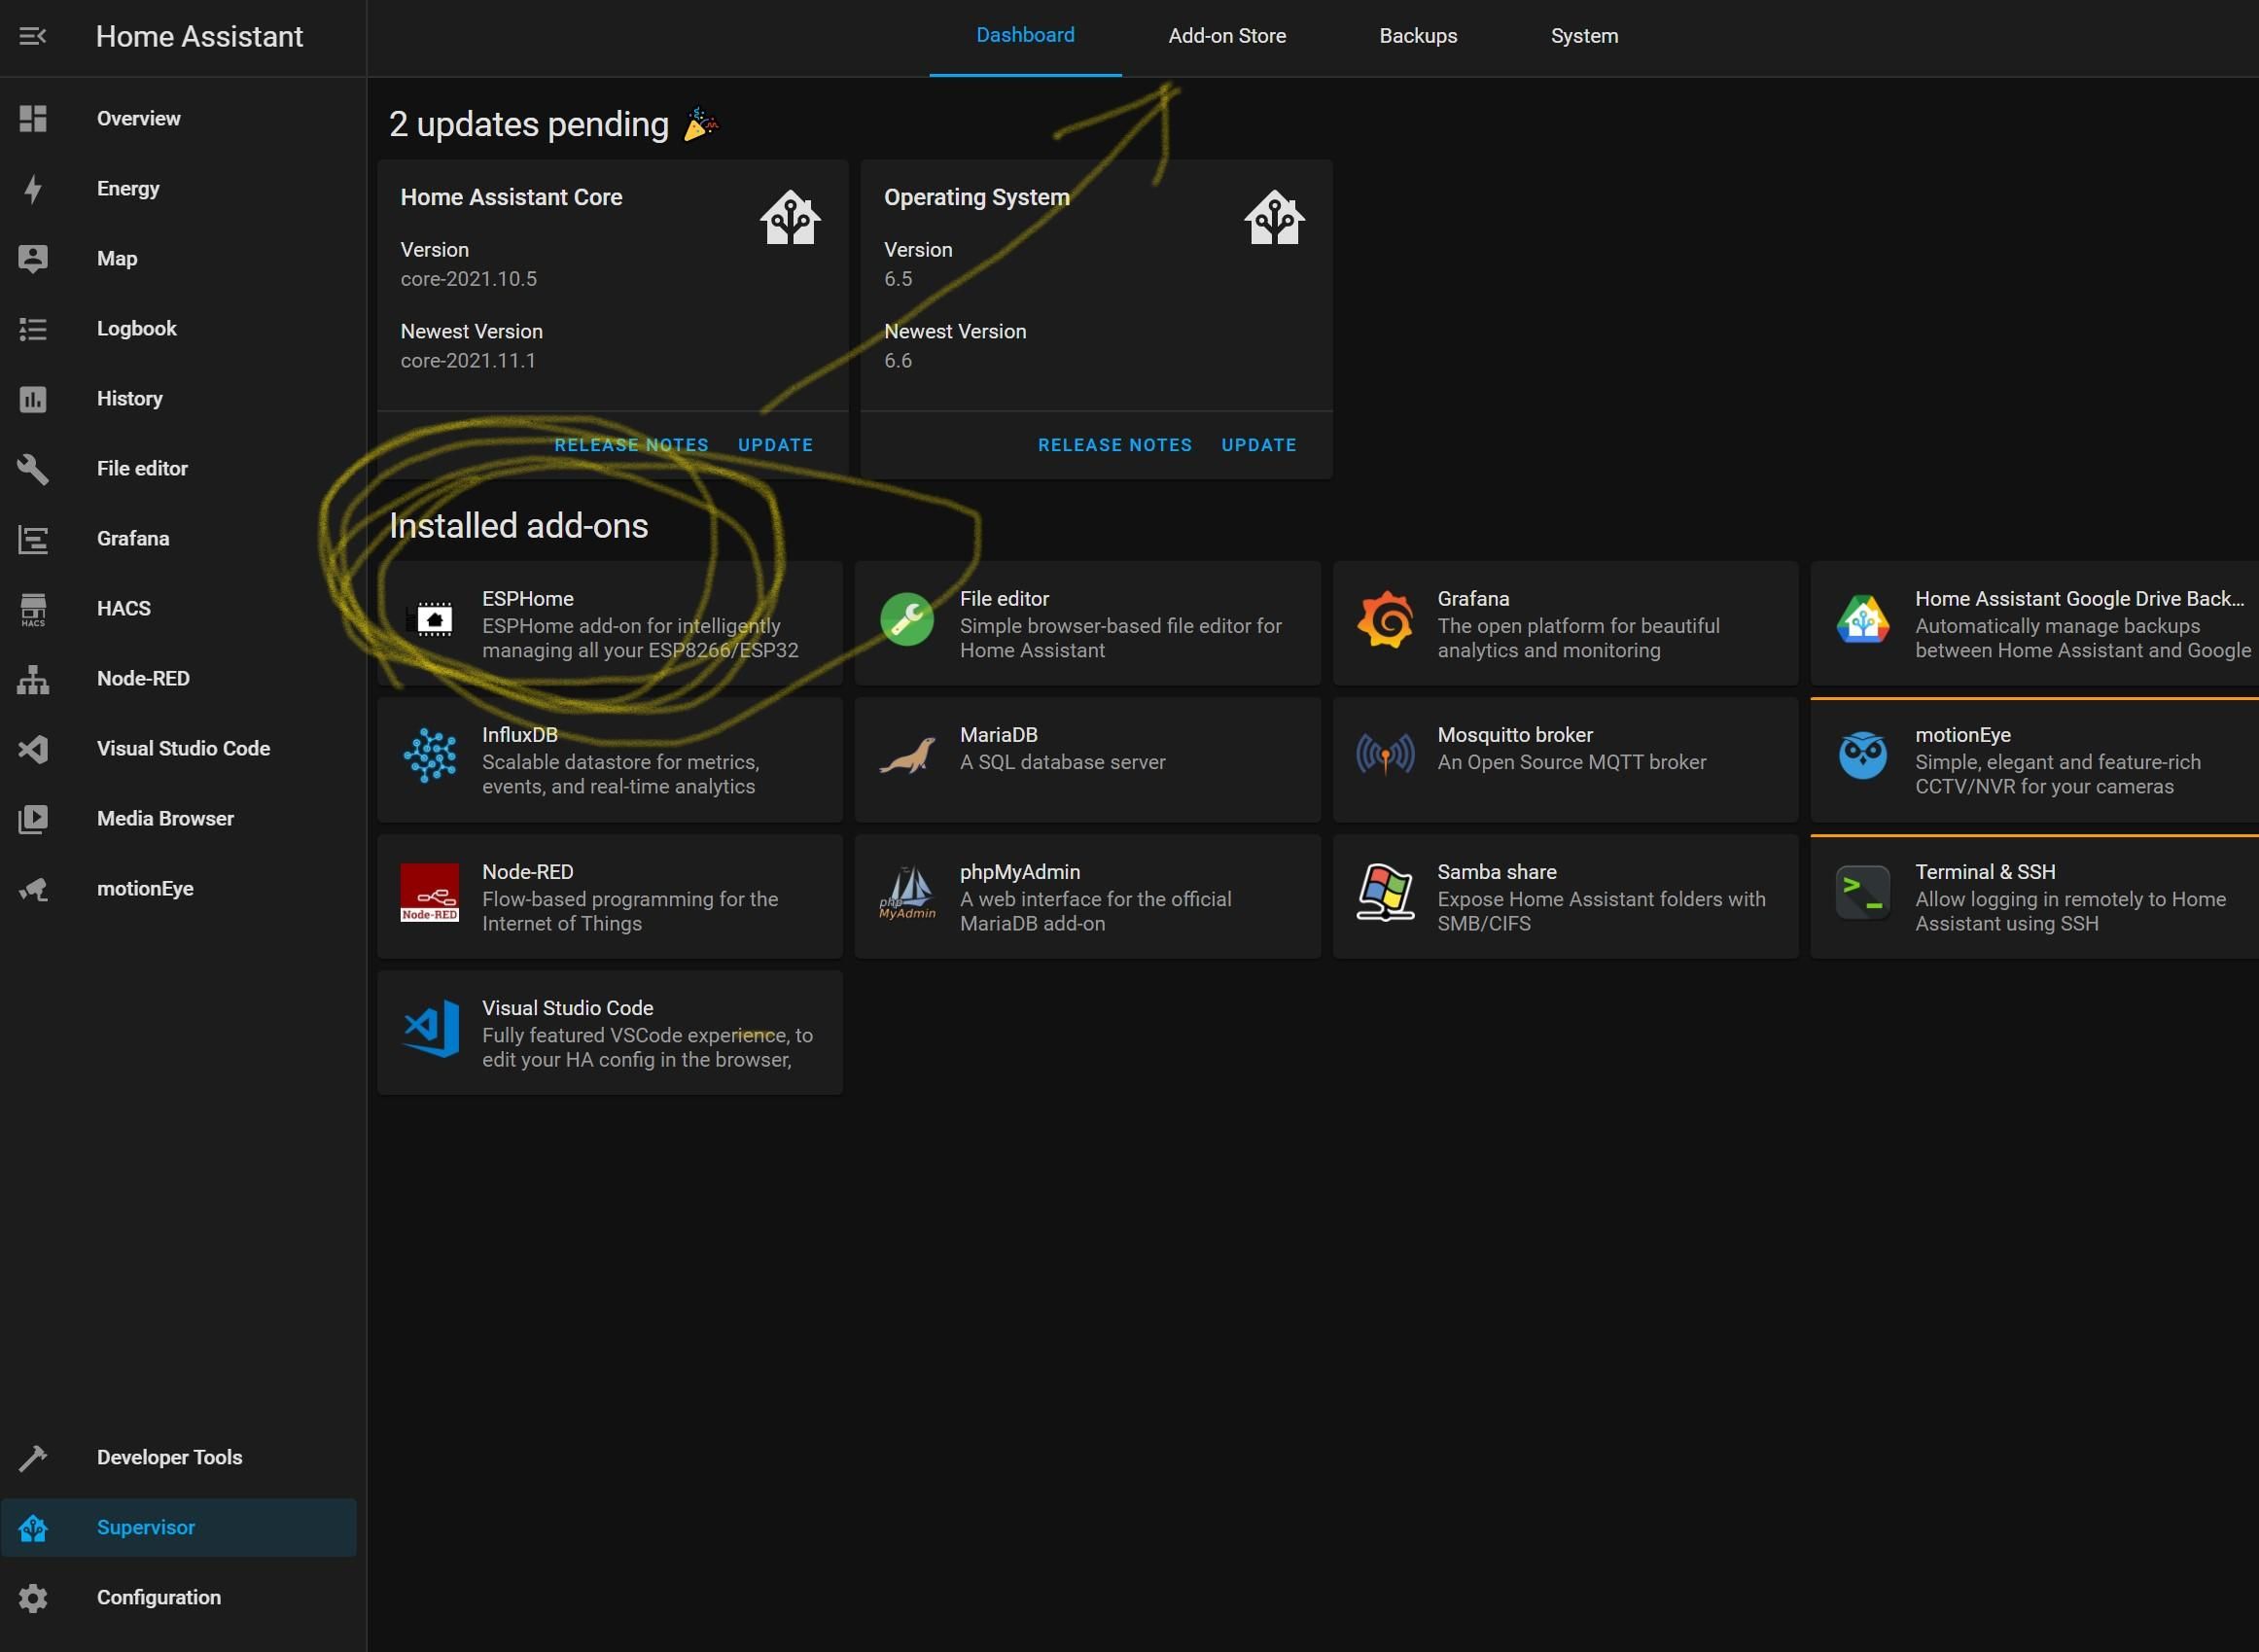Open the Configuration gear icon

(x=33, y=1598)
